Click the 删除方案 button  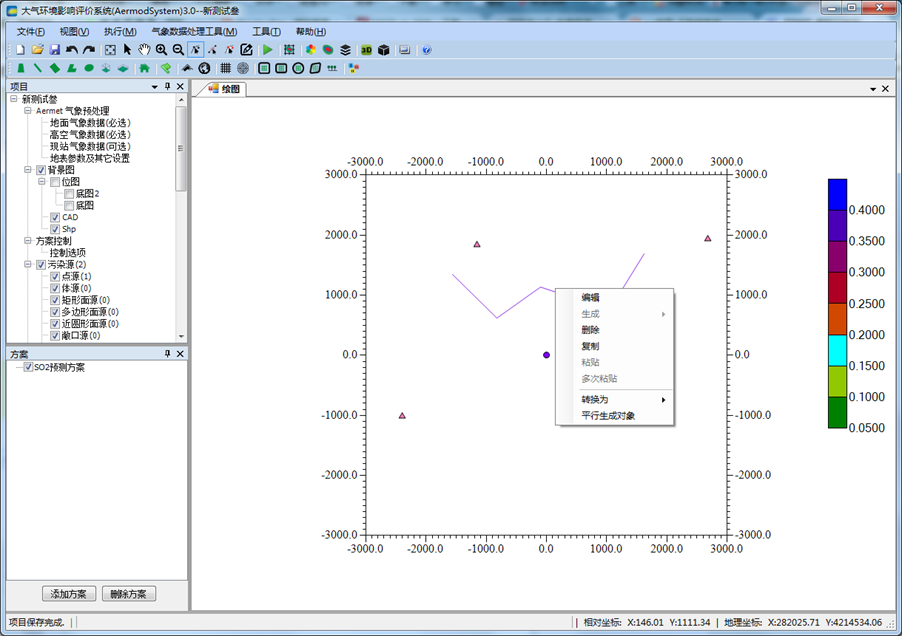[128, 594]
